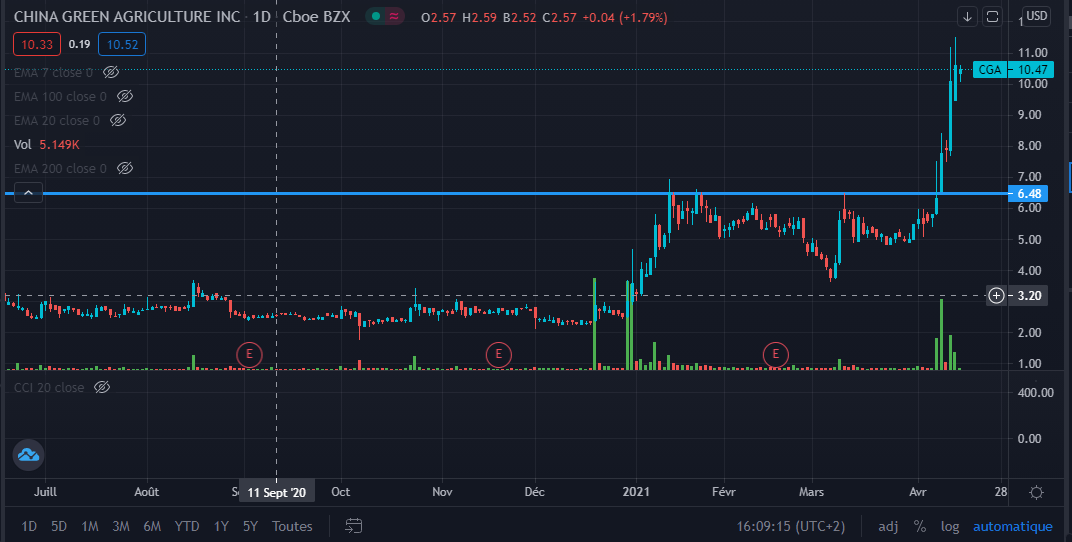Set date range to 5Y

[x=250, y=526]
